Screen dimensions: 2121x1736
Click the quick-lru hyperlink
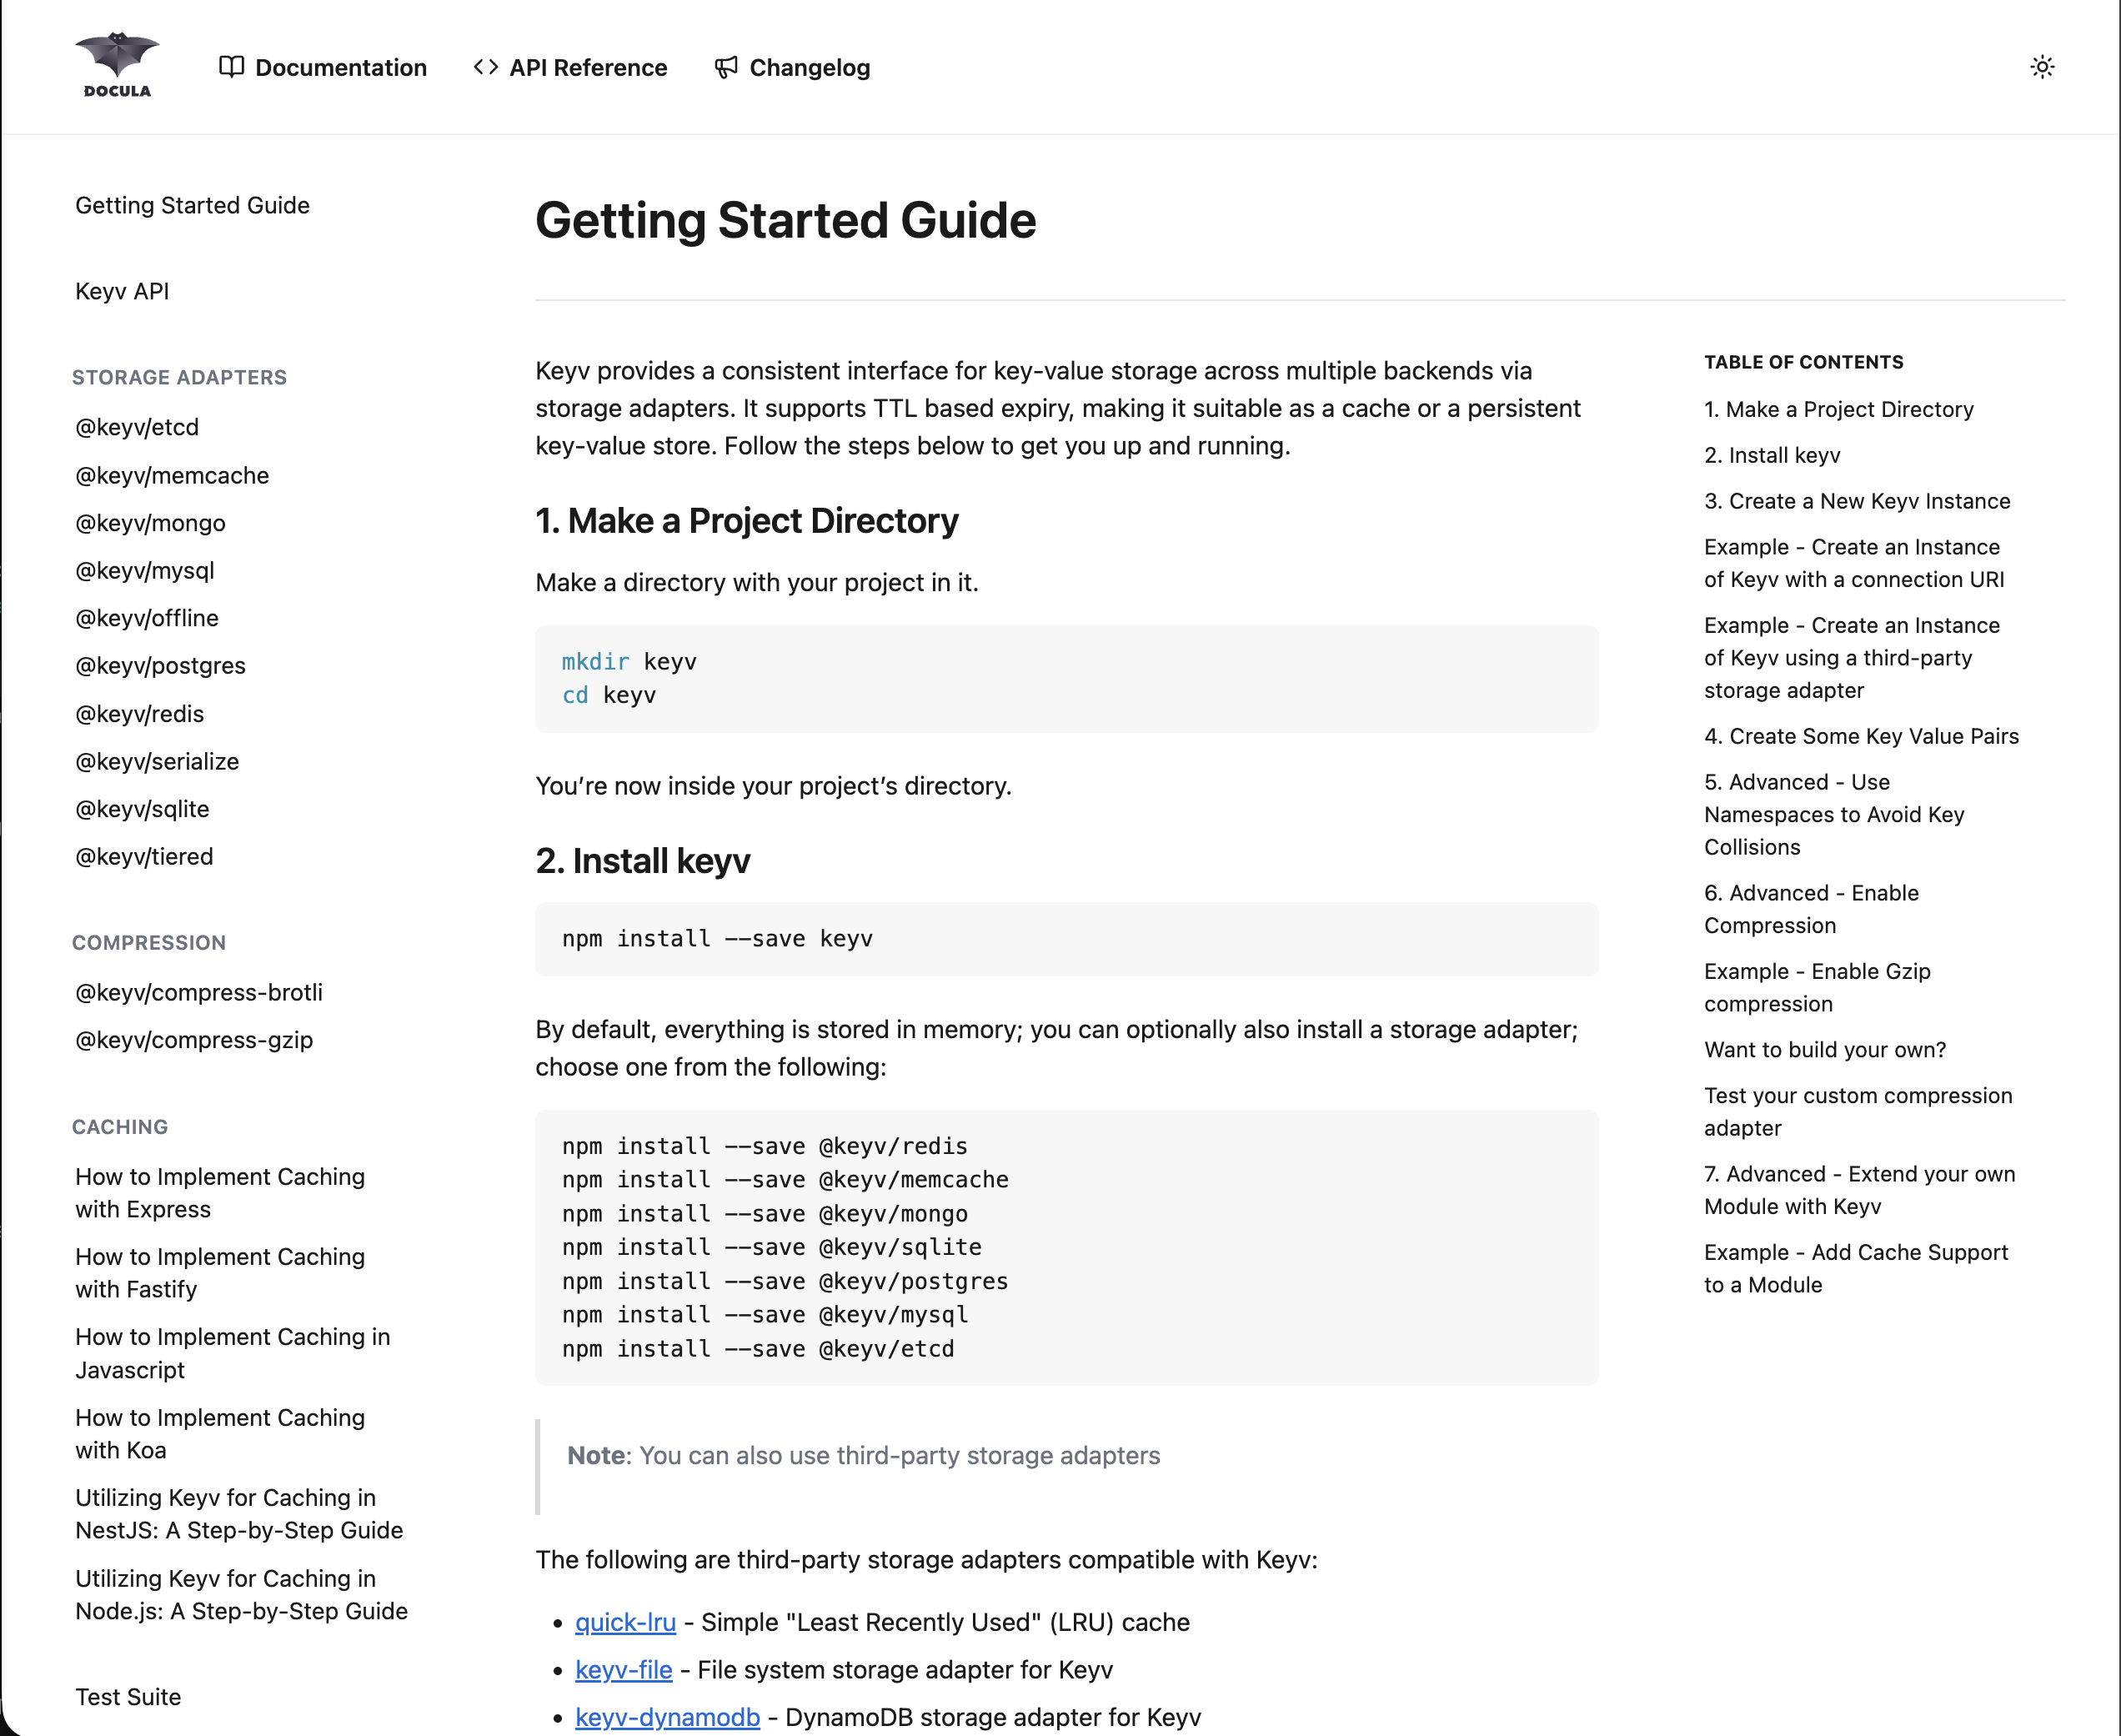pos(625,1622)
